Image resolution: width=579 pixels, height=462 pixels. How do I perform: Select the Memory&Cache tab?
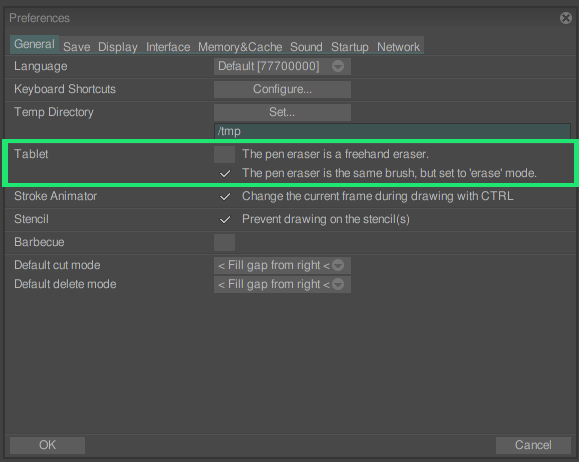240,47
